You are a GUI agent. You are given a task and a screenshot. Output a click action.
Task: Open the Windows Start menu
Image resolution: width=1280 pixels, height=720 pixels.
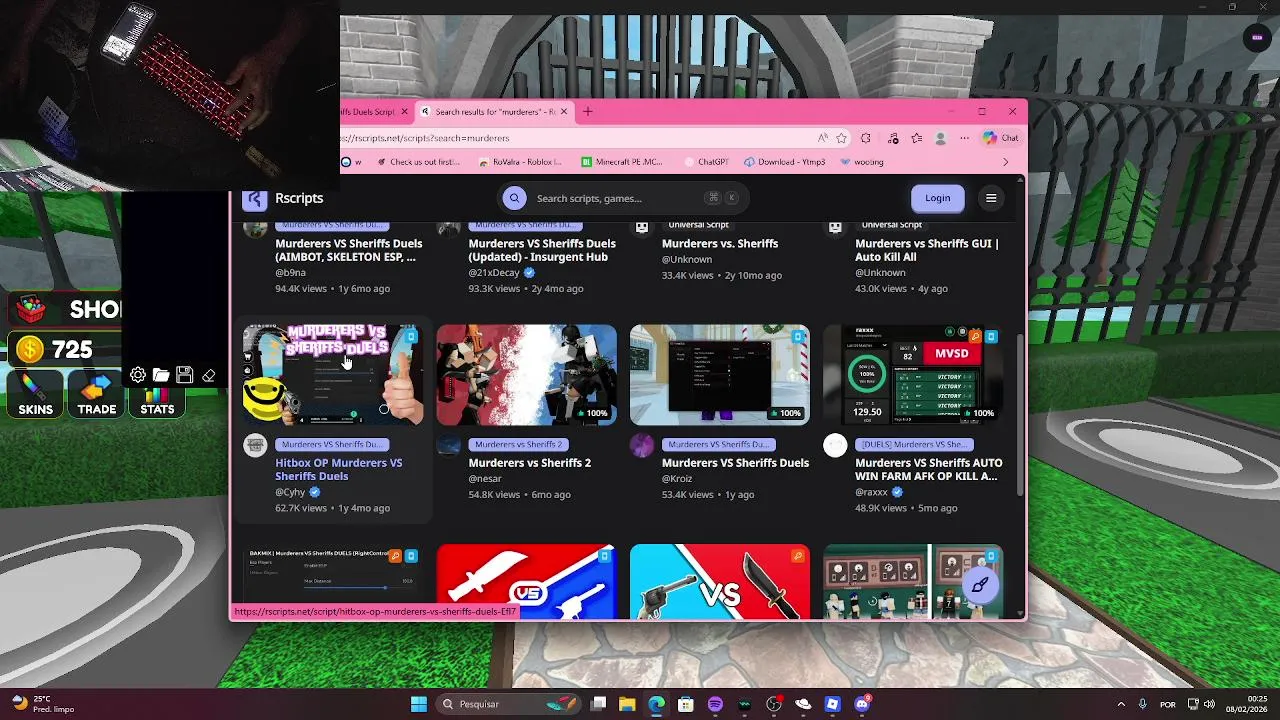[419, 704]
